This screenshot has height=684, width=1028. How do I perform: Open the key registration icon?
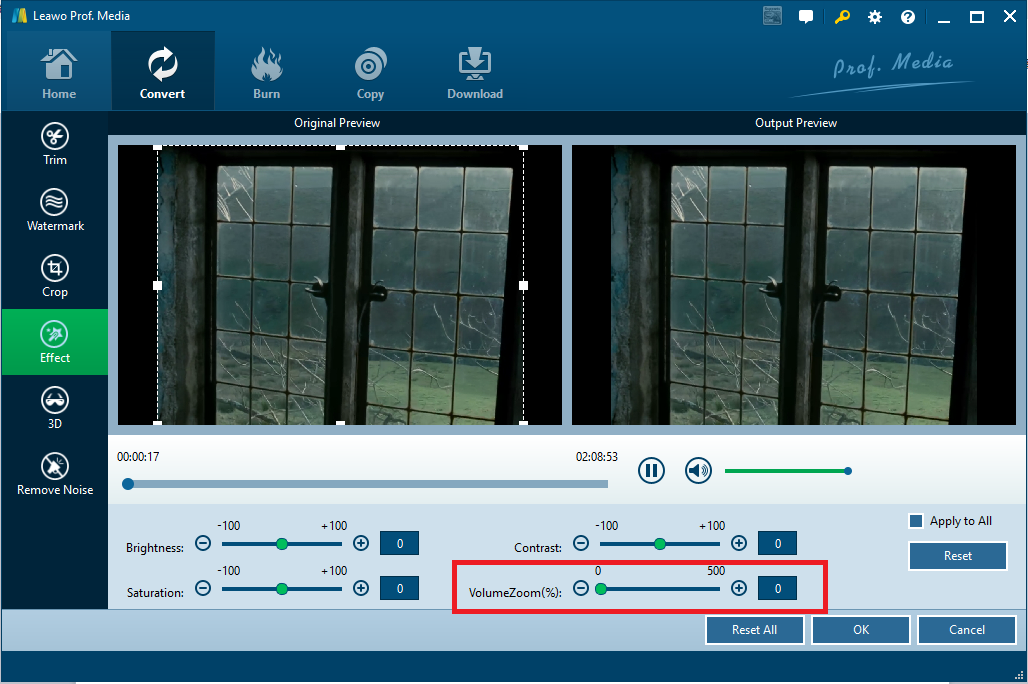tap(842, 17)
